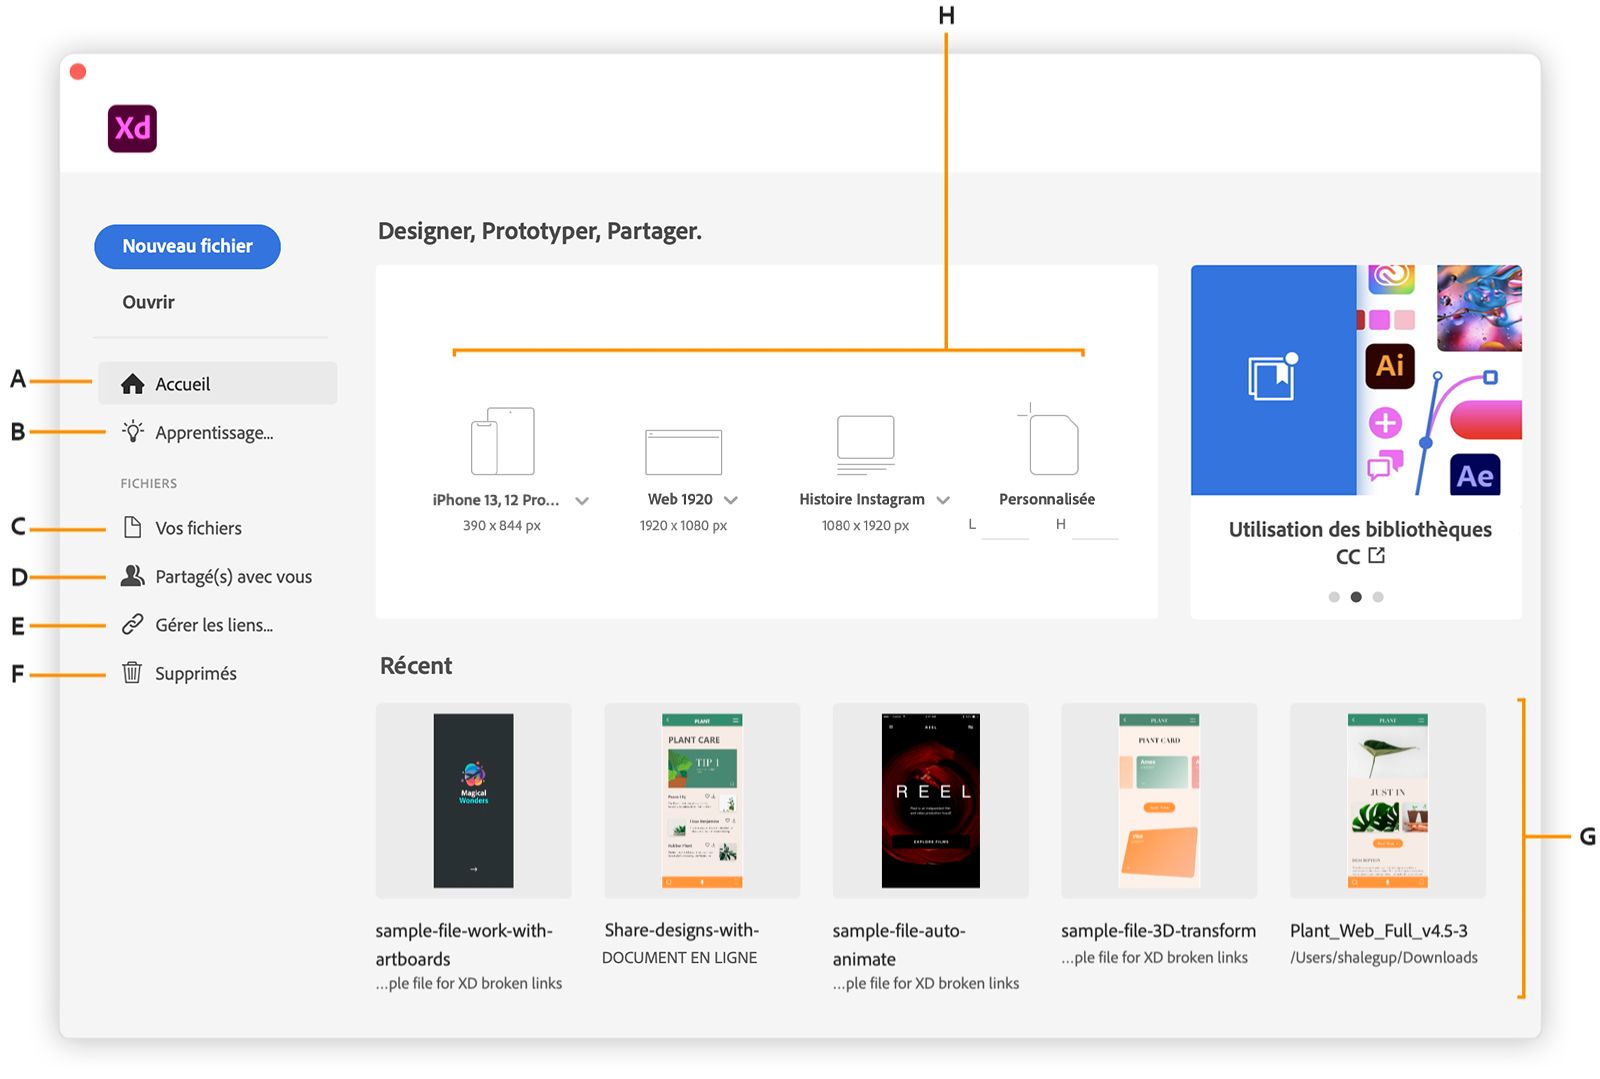This screenshot has height=1079, width=1600.
Task: Click the library icon on blue banner
Action: [1273, 377]
